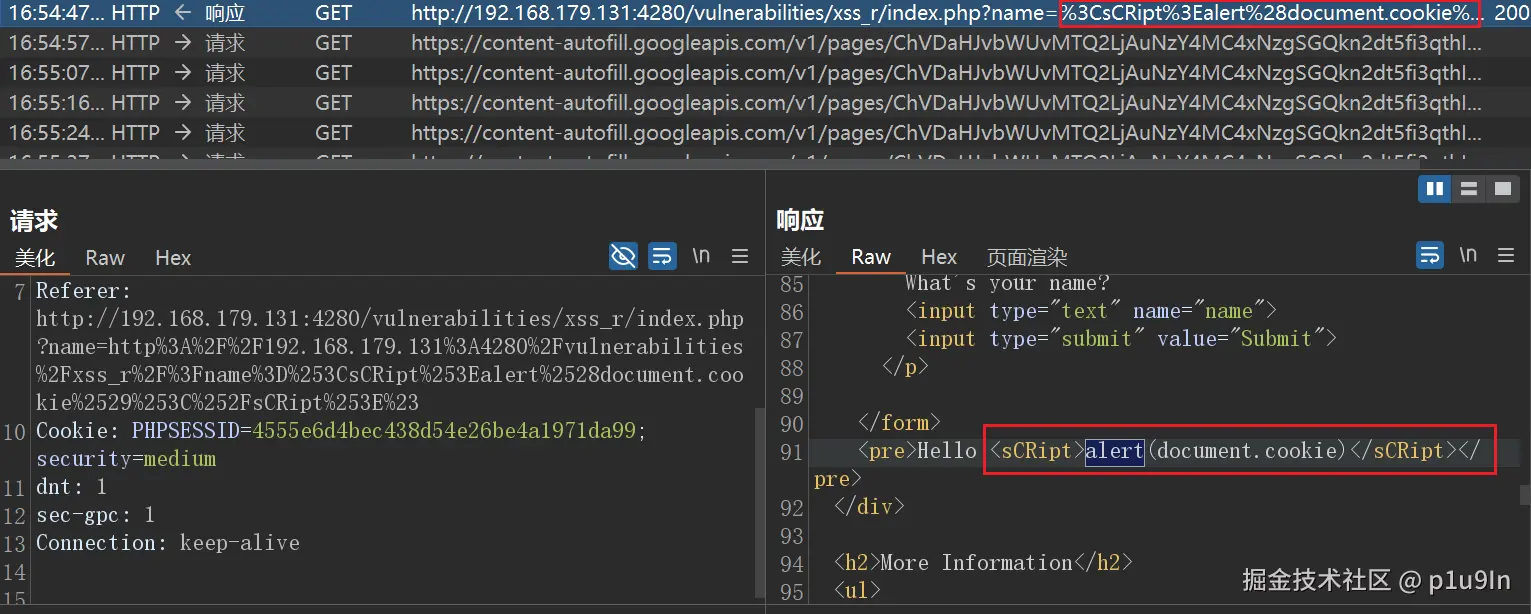Select the 16:54:47 response history row
The width and height of the screenshot is (1531, 614).
(765, 14)
